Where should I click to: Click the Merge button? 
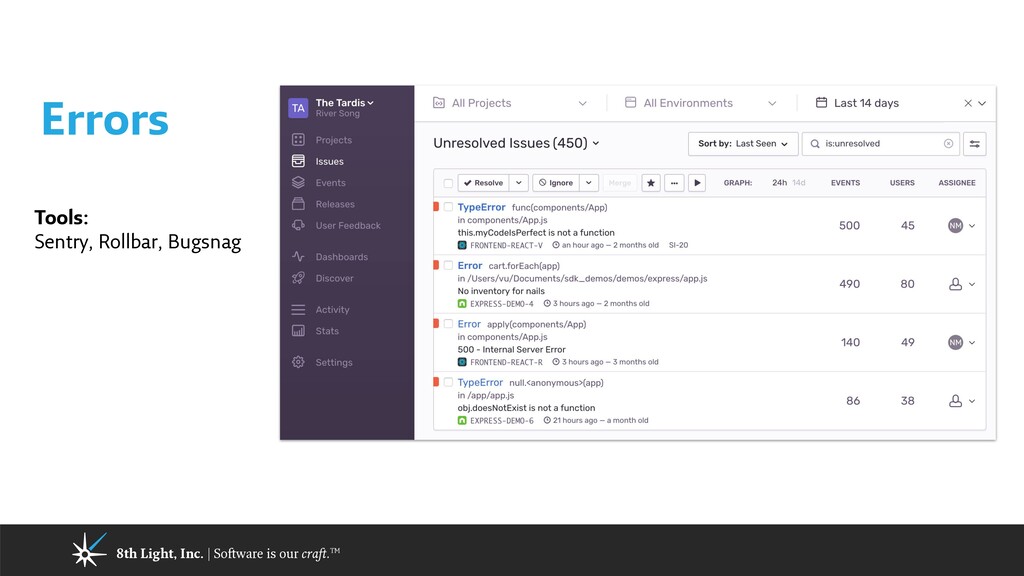[620, 183]
